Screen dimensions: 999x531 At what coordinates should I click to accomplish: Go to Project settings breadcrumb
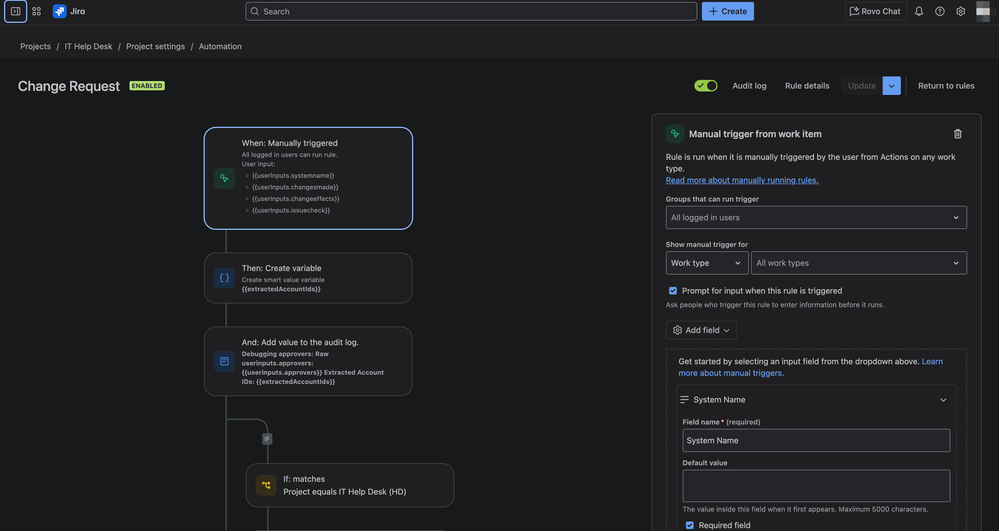(x=155, y=47)
